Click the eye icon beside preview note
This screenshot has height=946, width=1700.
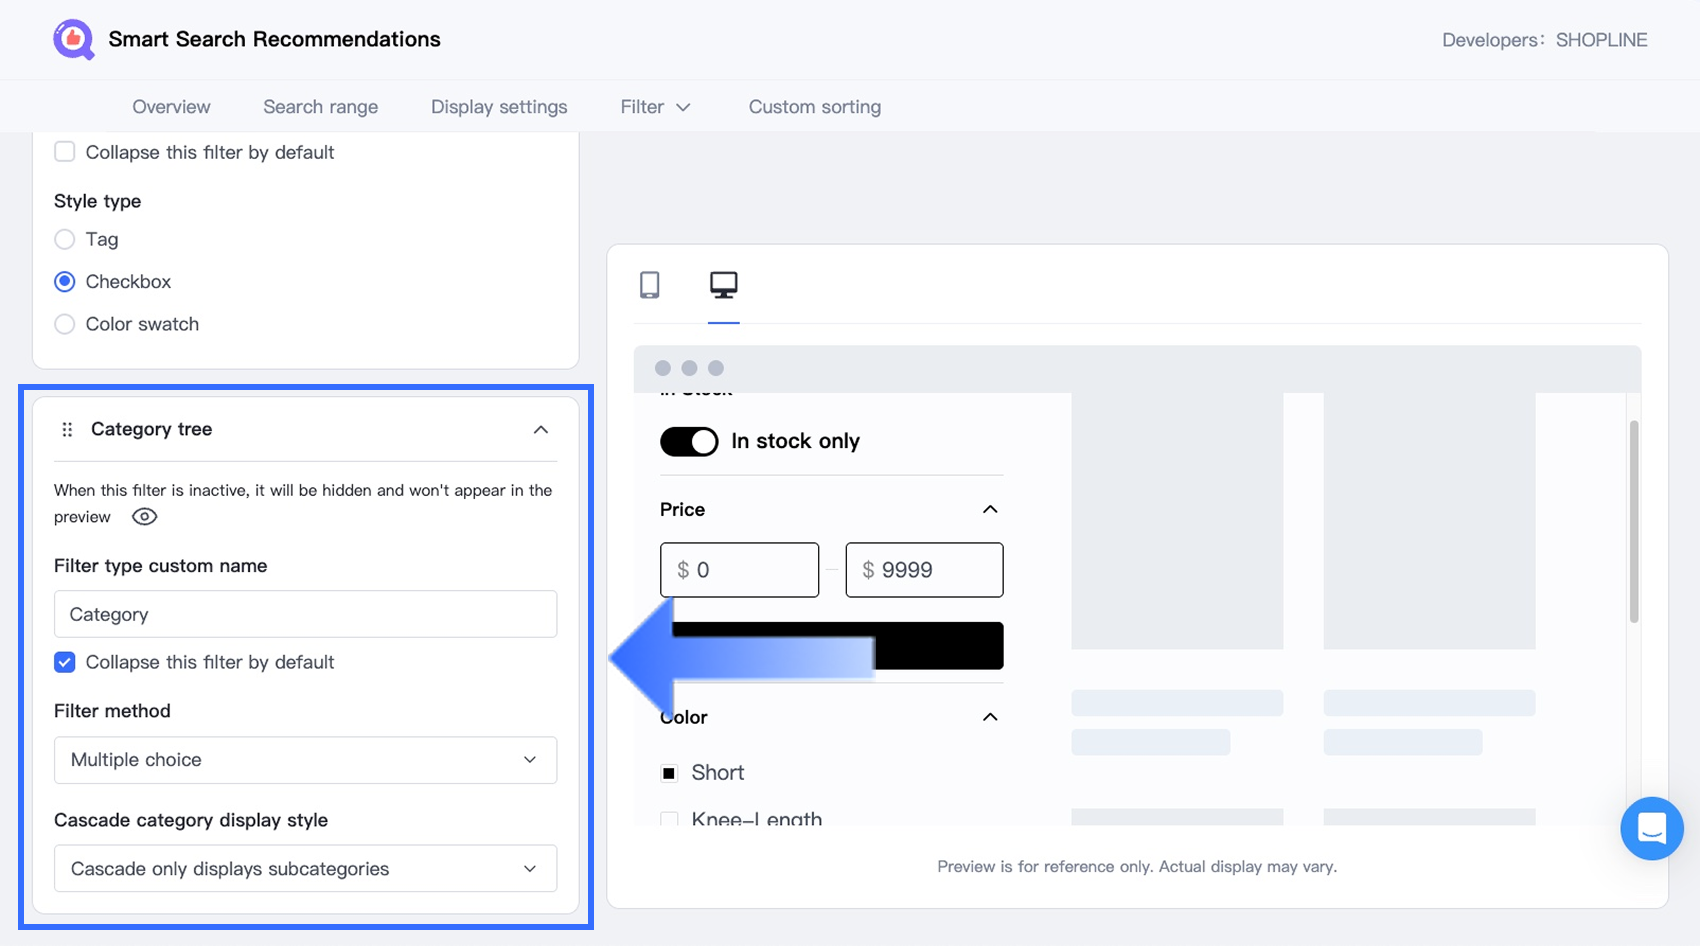pyautogui.click(x=144, y=517)
